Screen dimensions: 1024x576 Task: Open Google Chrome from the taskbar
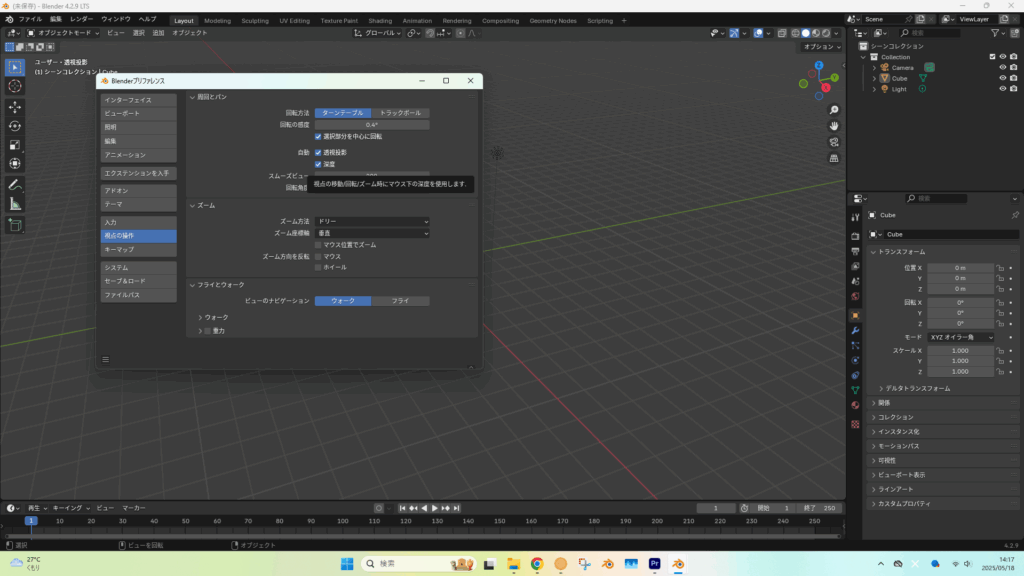tap(537, 564)
